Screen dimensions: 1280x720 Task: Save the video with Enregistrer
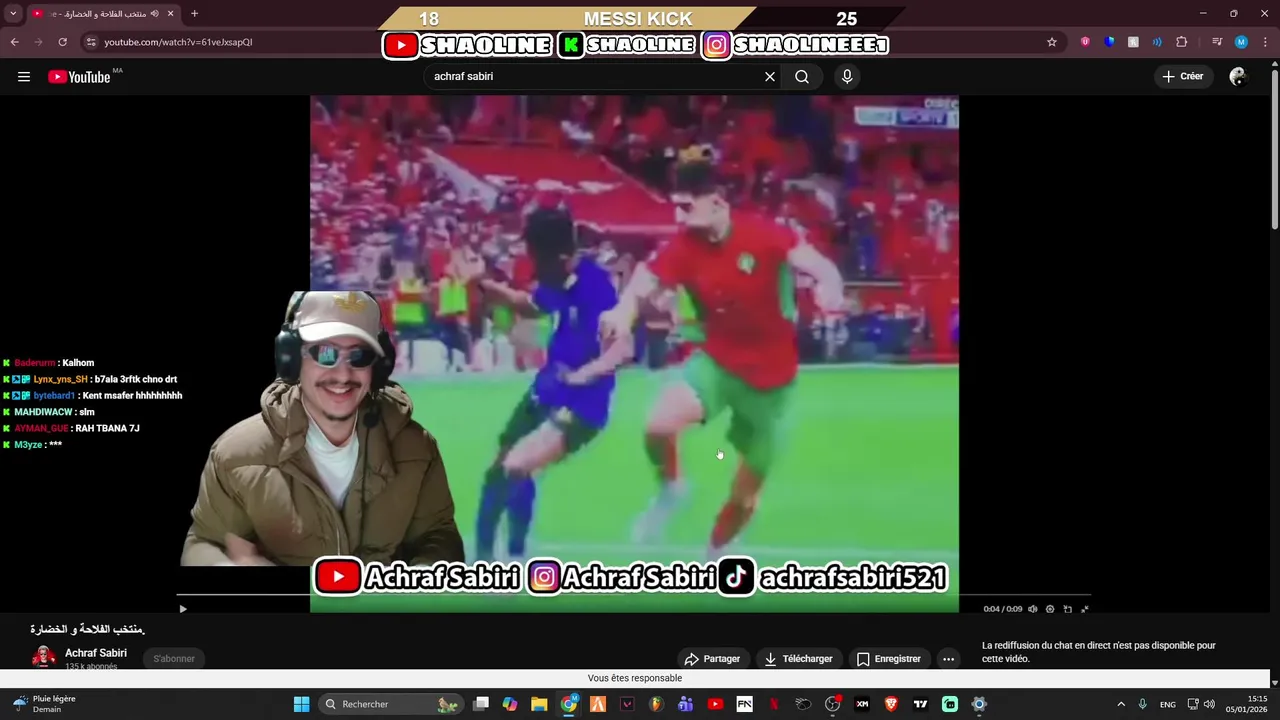(x=888, y=659)
